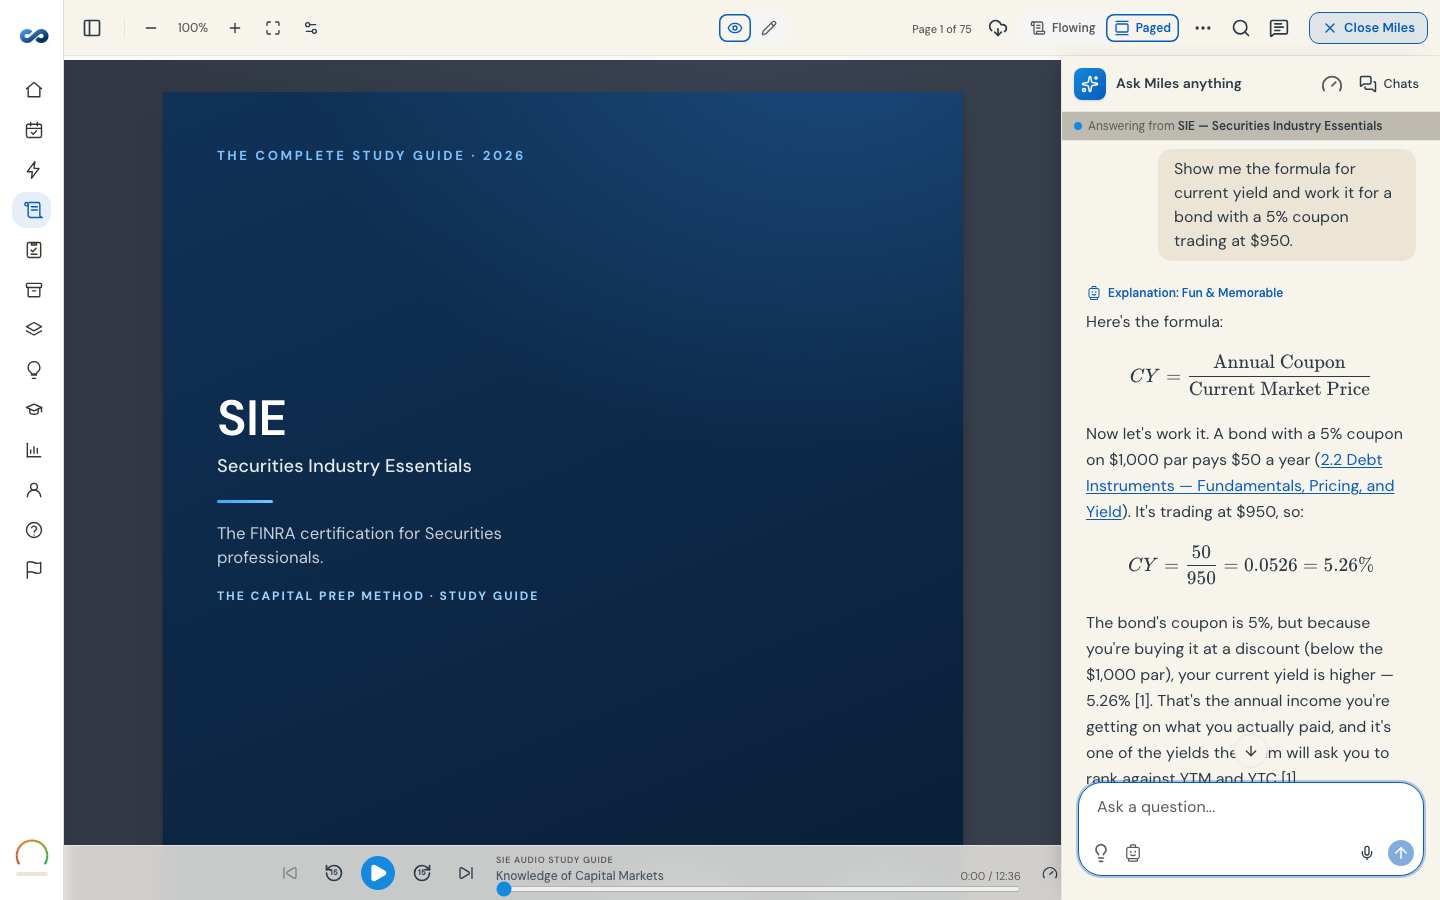Viewport: 1440px width, 900px height.
Task: Zoom in with the plus icon
Action: pos(235,28)
